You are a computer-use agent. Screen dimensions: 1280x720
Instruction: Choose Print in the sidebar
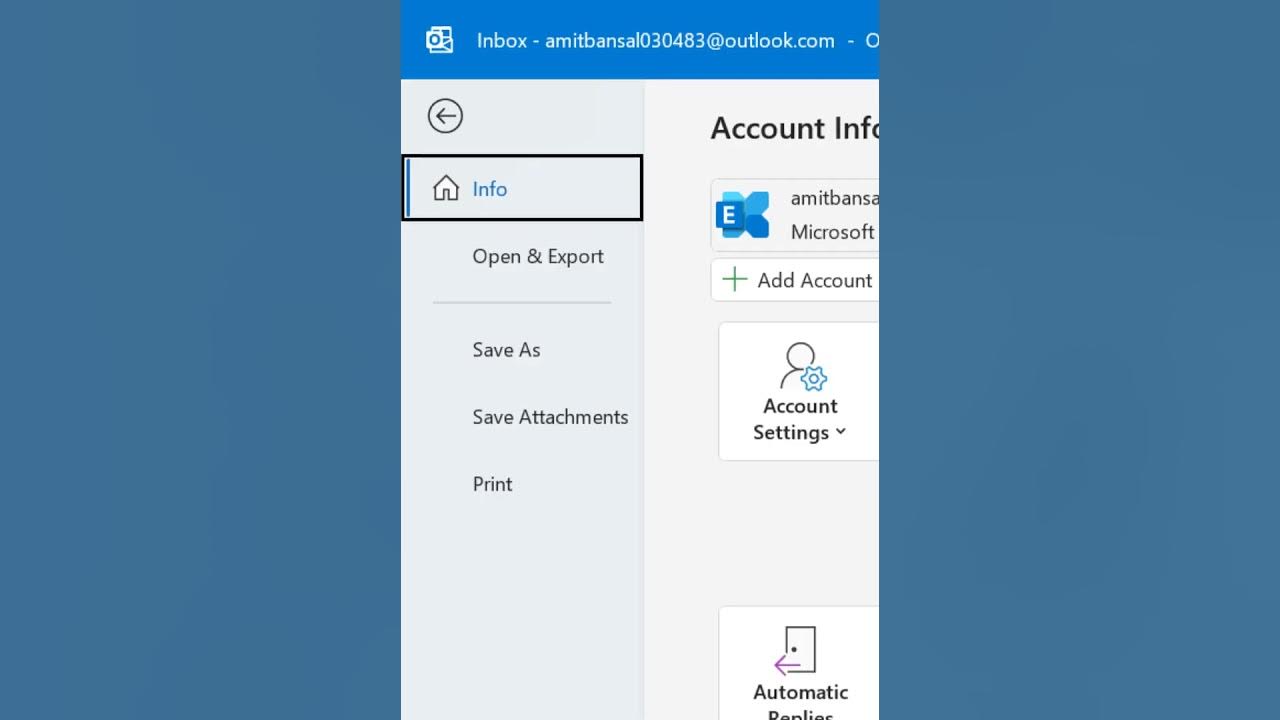pyautogui.click(x=522, y=484)
